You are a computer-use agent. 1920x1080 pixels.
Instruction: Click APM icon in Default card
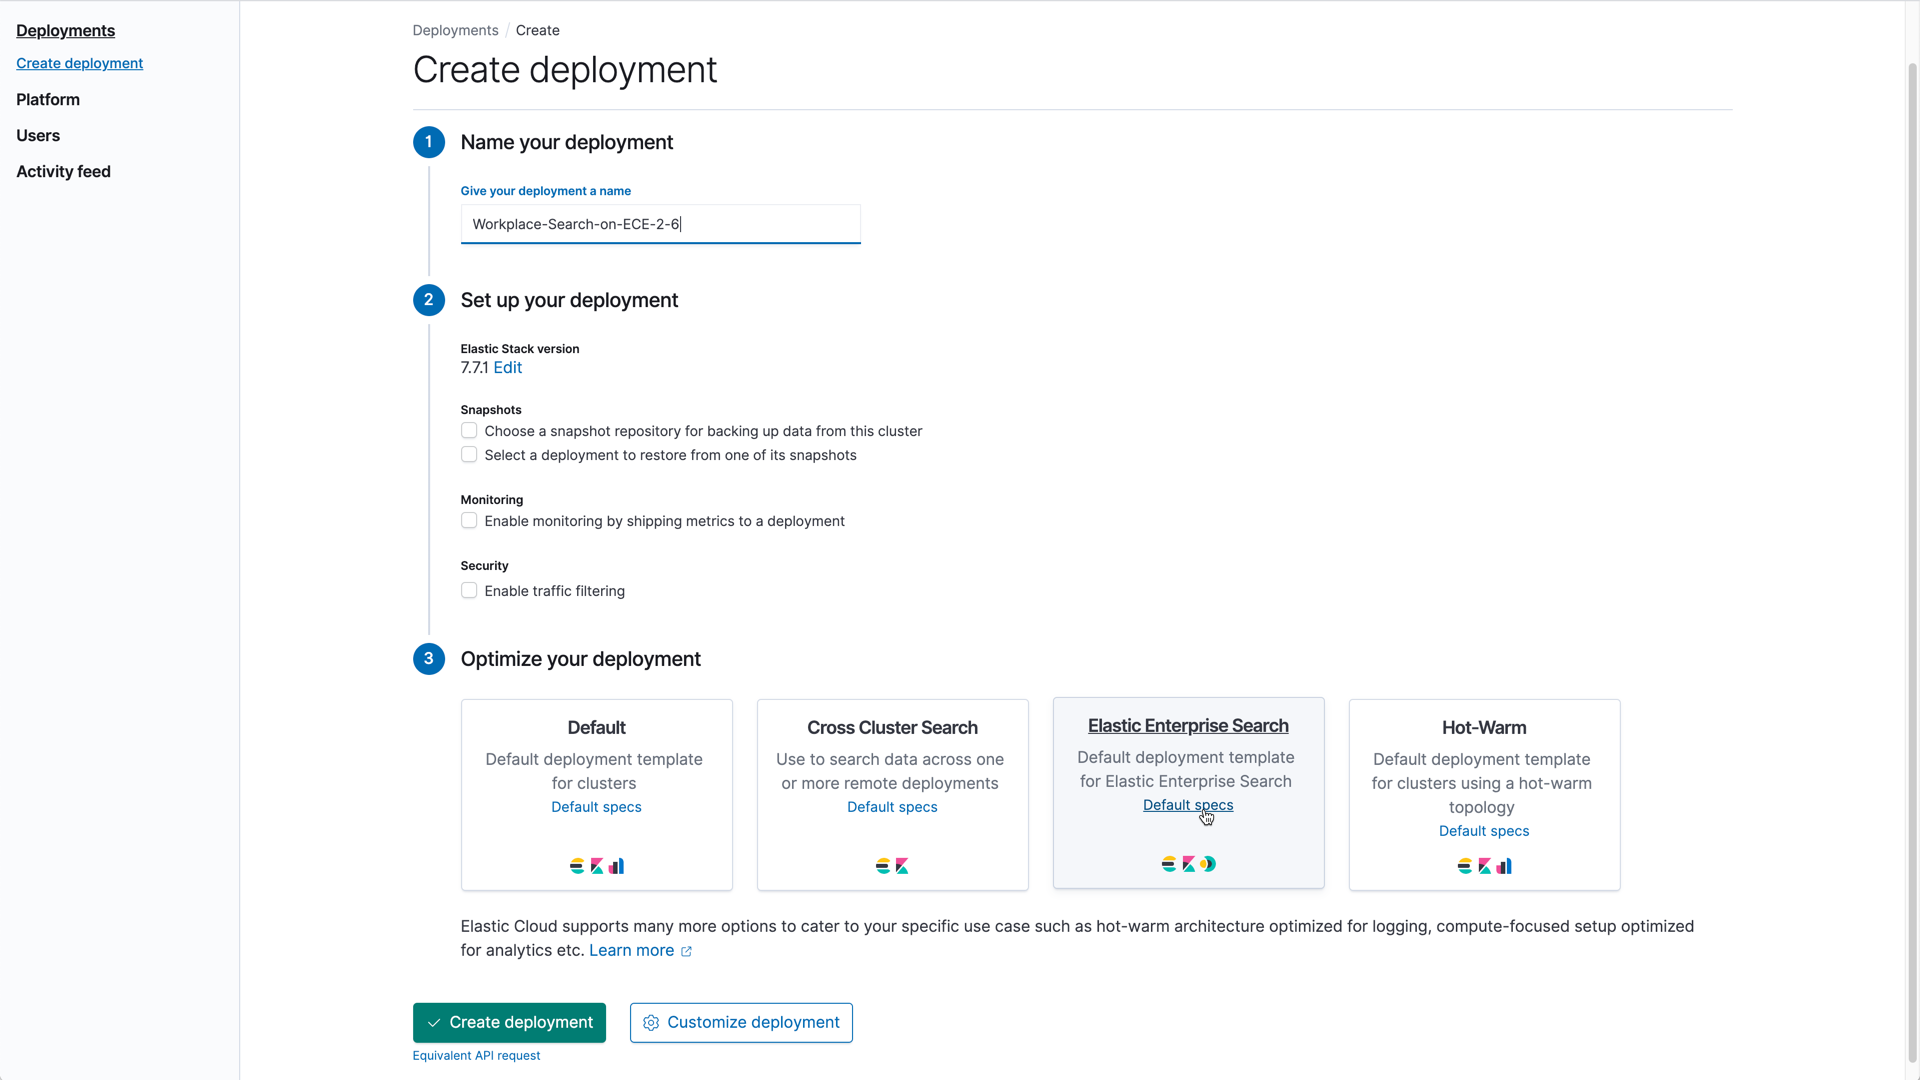pos(616,866)
